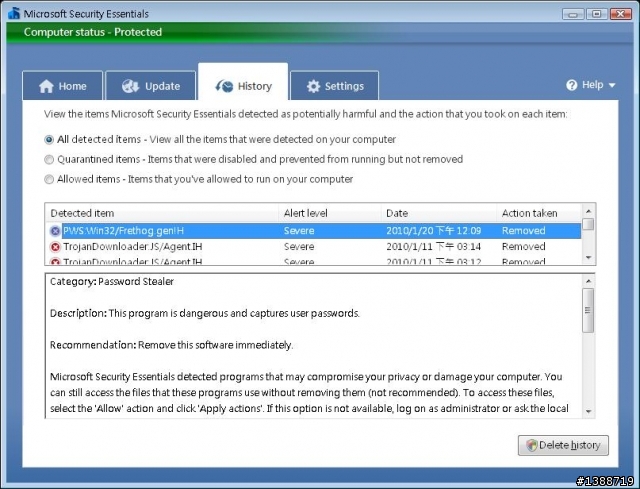Image resolution: width=640 pixels, height=489 pixels.
Task: Sort by Action taken column header
Action: (x=539, y=213)
